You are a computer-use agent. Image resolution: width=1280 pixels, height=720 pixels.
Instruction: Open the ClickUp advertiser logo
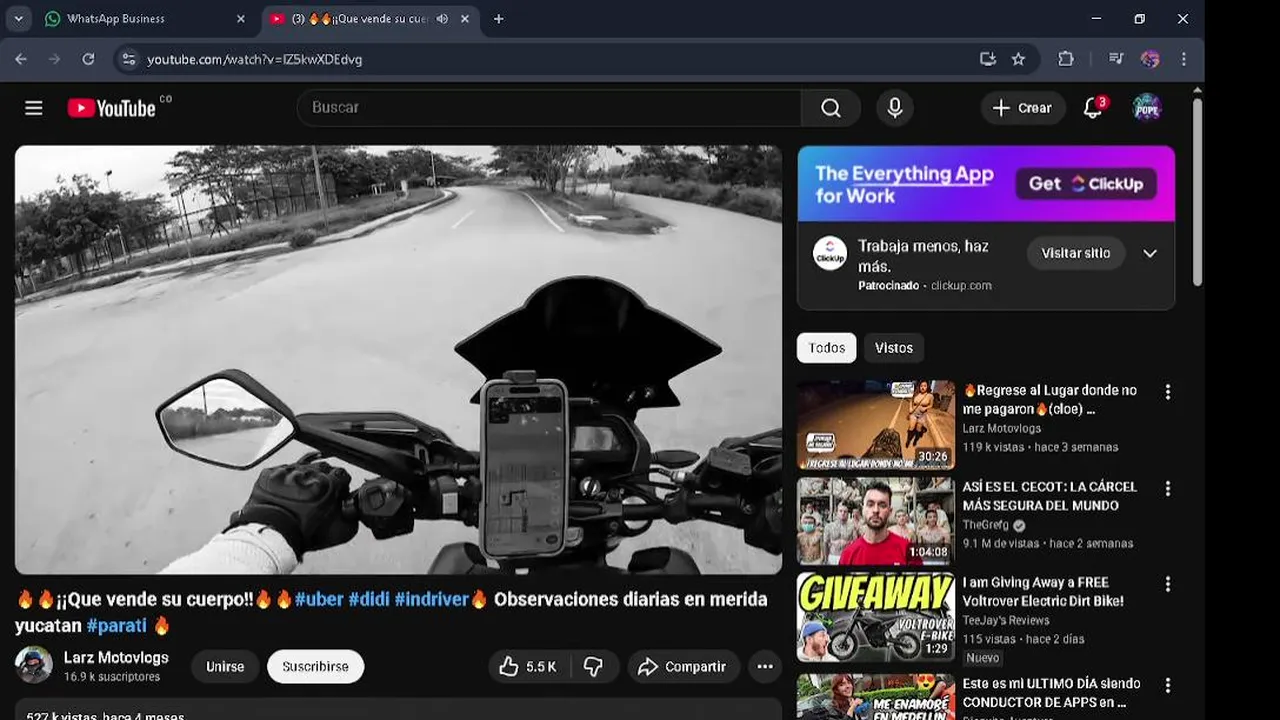[830, 254]
